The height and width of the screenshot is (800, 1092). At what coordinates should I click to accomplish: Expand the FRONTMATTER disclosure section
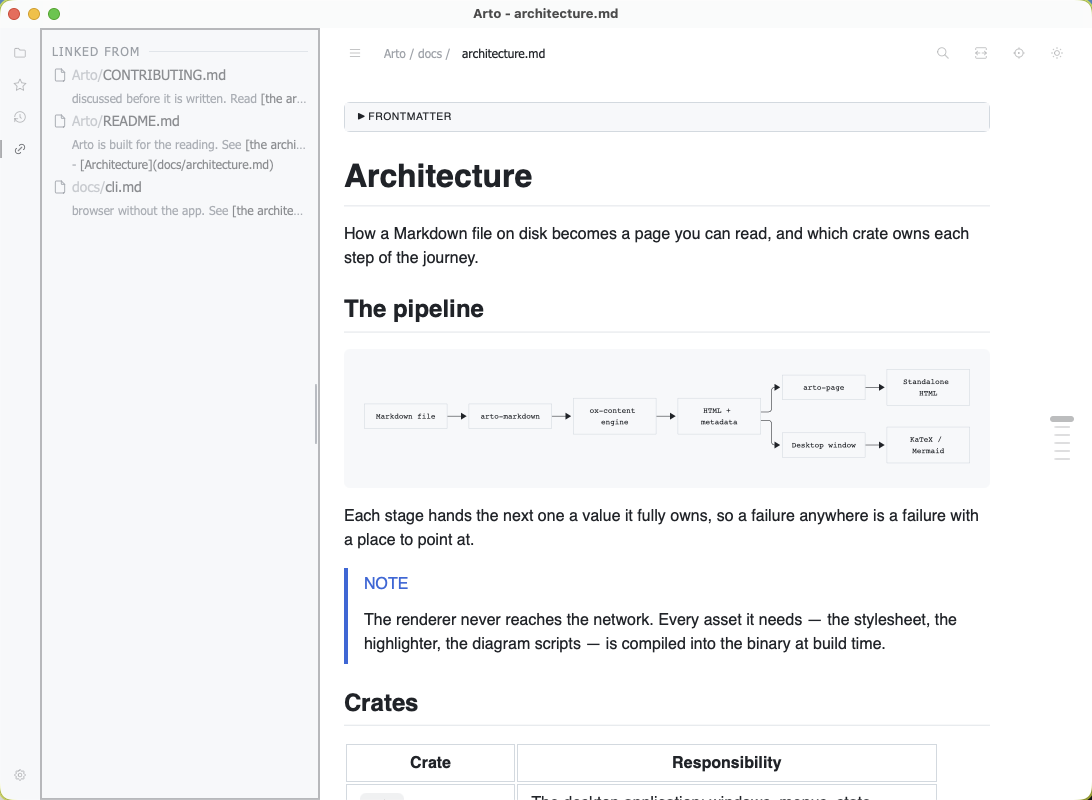tap(666, 116)
